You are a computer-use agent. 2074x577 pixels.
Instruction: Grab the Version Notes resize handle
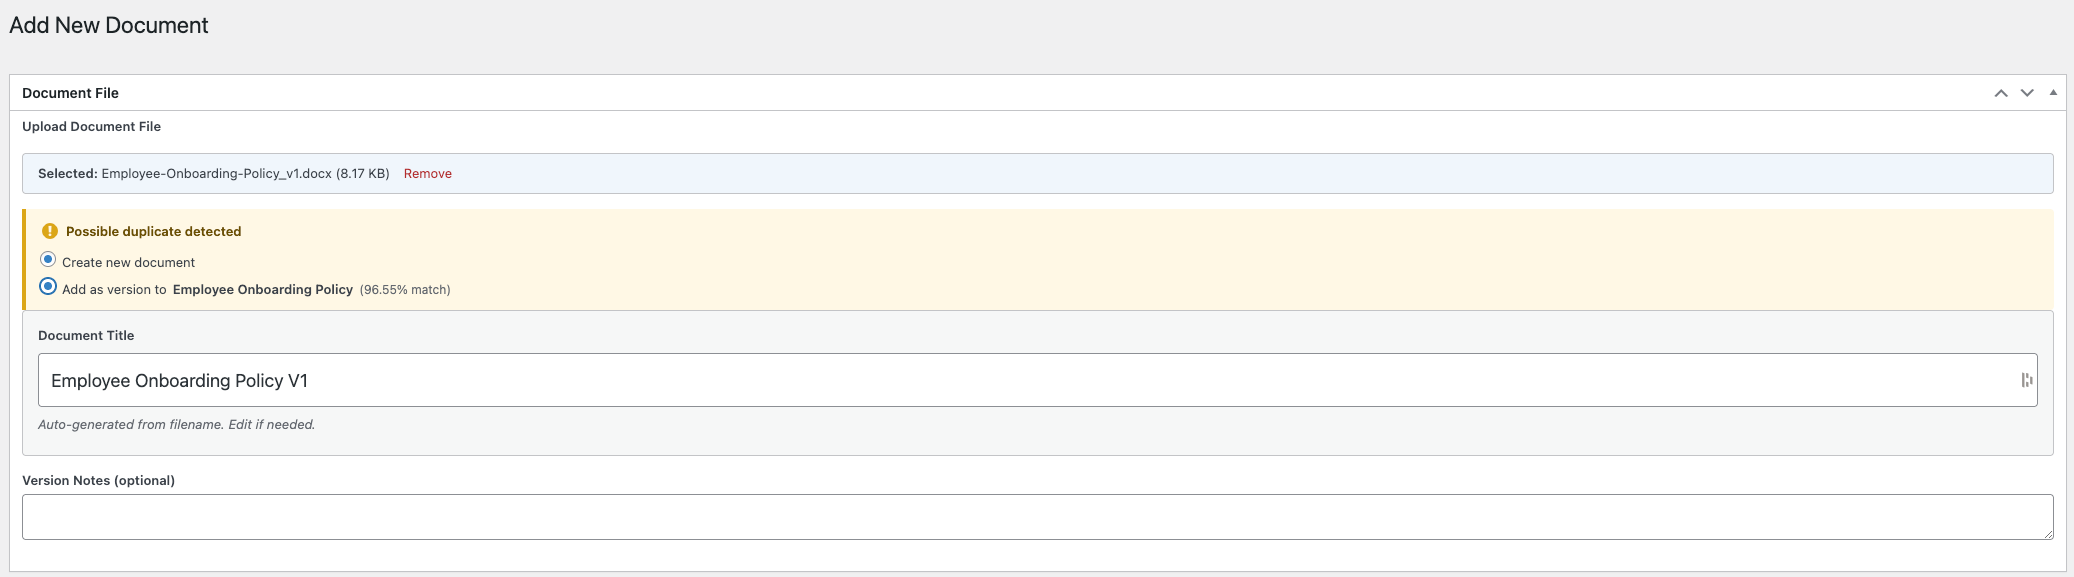pos(2048,534)
